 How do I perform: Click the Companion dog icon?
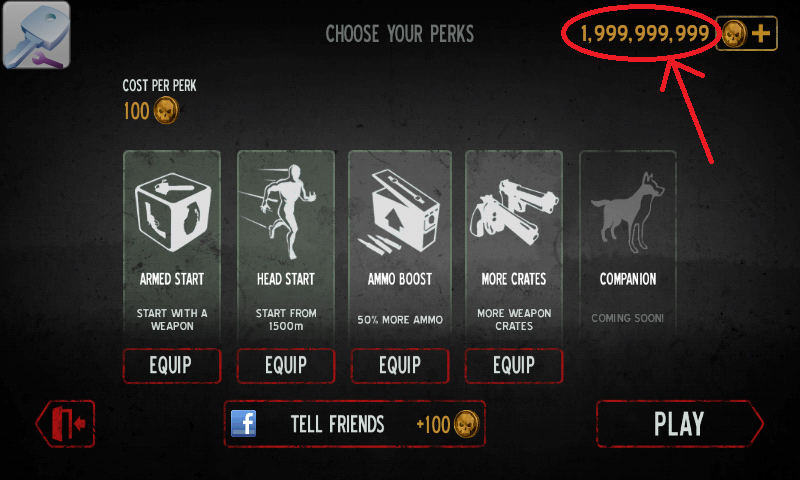628,213
